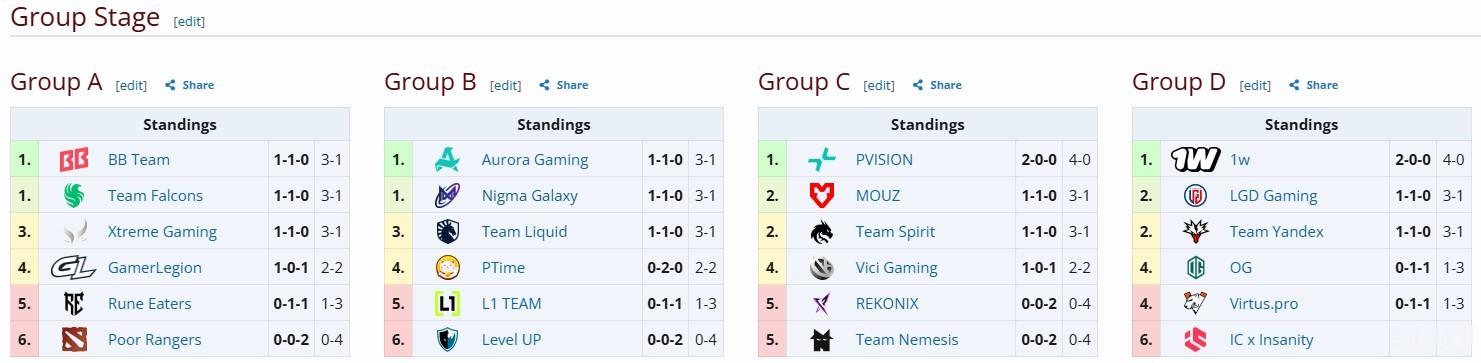The image size is (1481, 363).
Task: Click the Team Liquid logo icon
Action: point(447,231)
